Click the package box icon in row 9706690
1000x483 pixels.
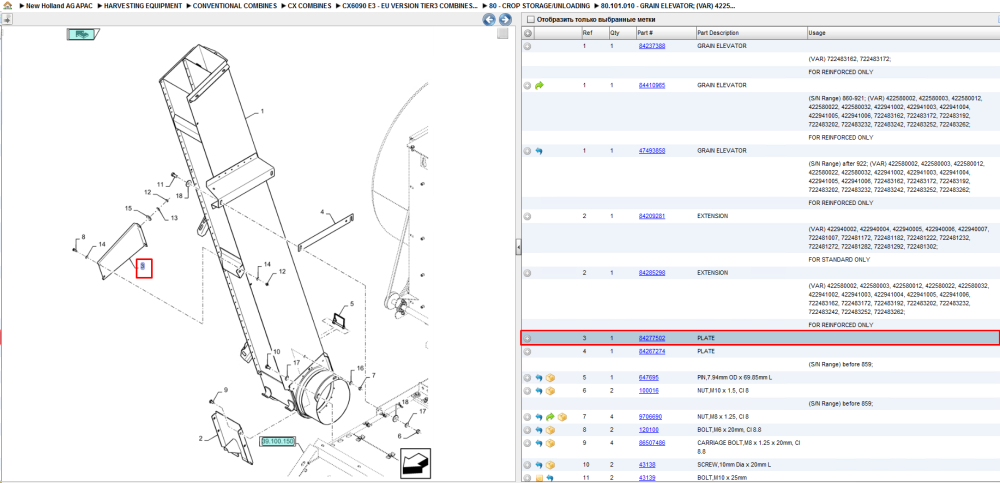tap(562, 417)
